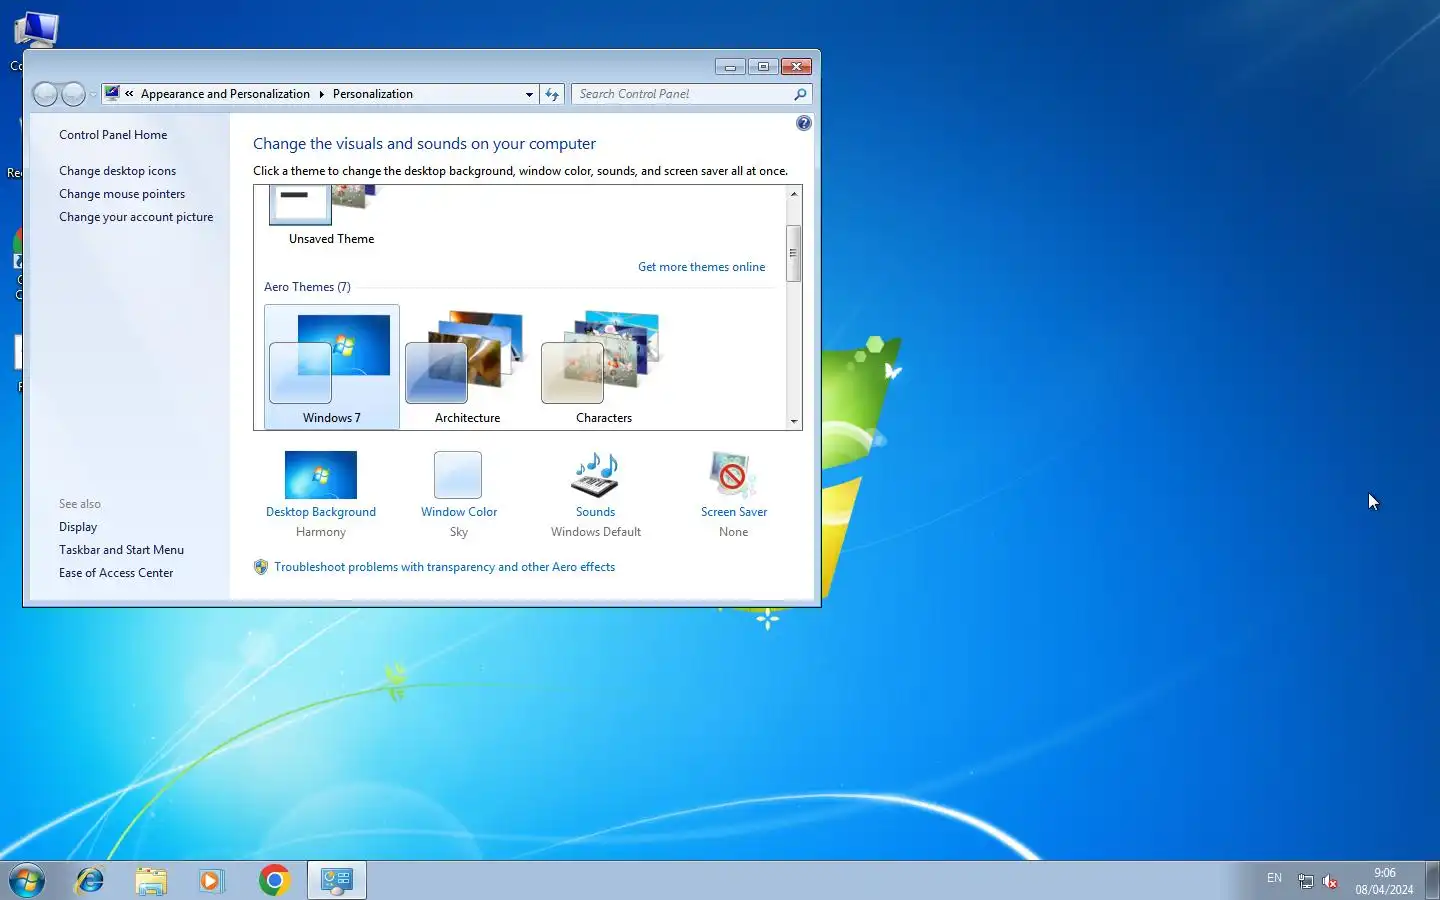Launch Google Chrome from taskbar
Viewport: 1440px width, 900px height.
point(274,880)
